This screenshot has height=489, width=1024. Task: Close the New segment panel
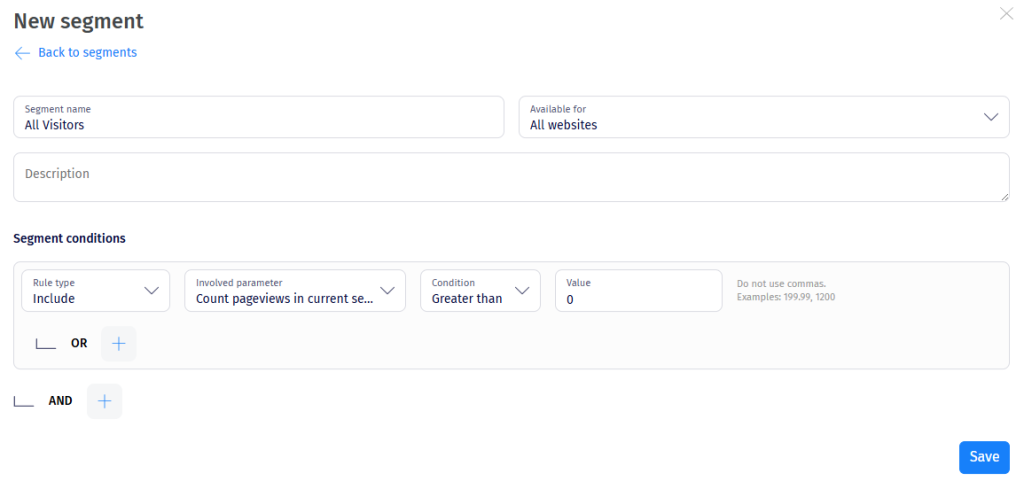[1006, 14]
